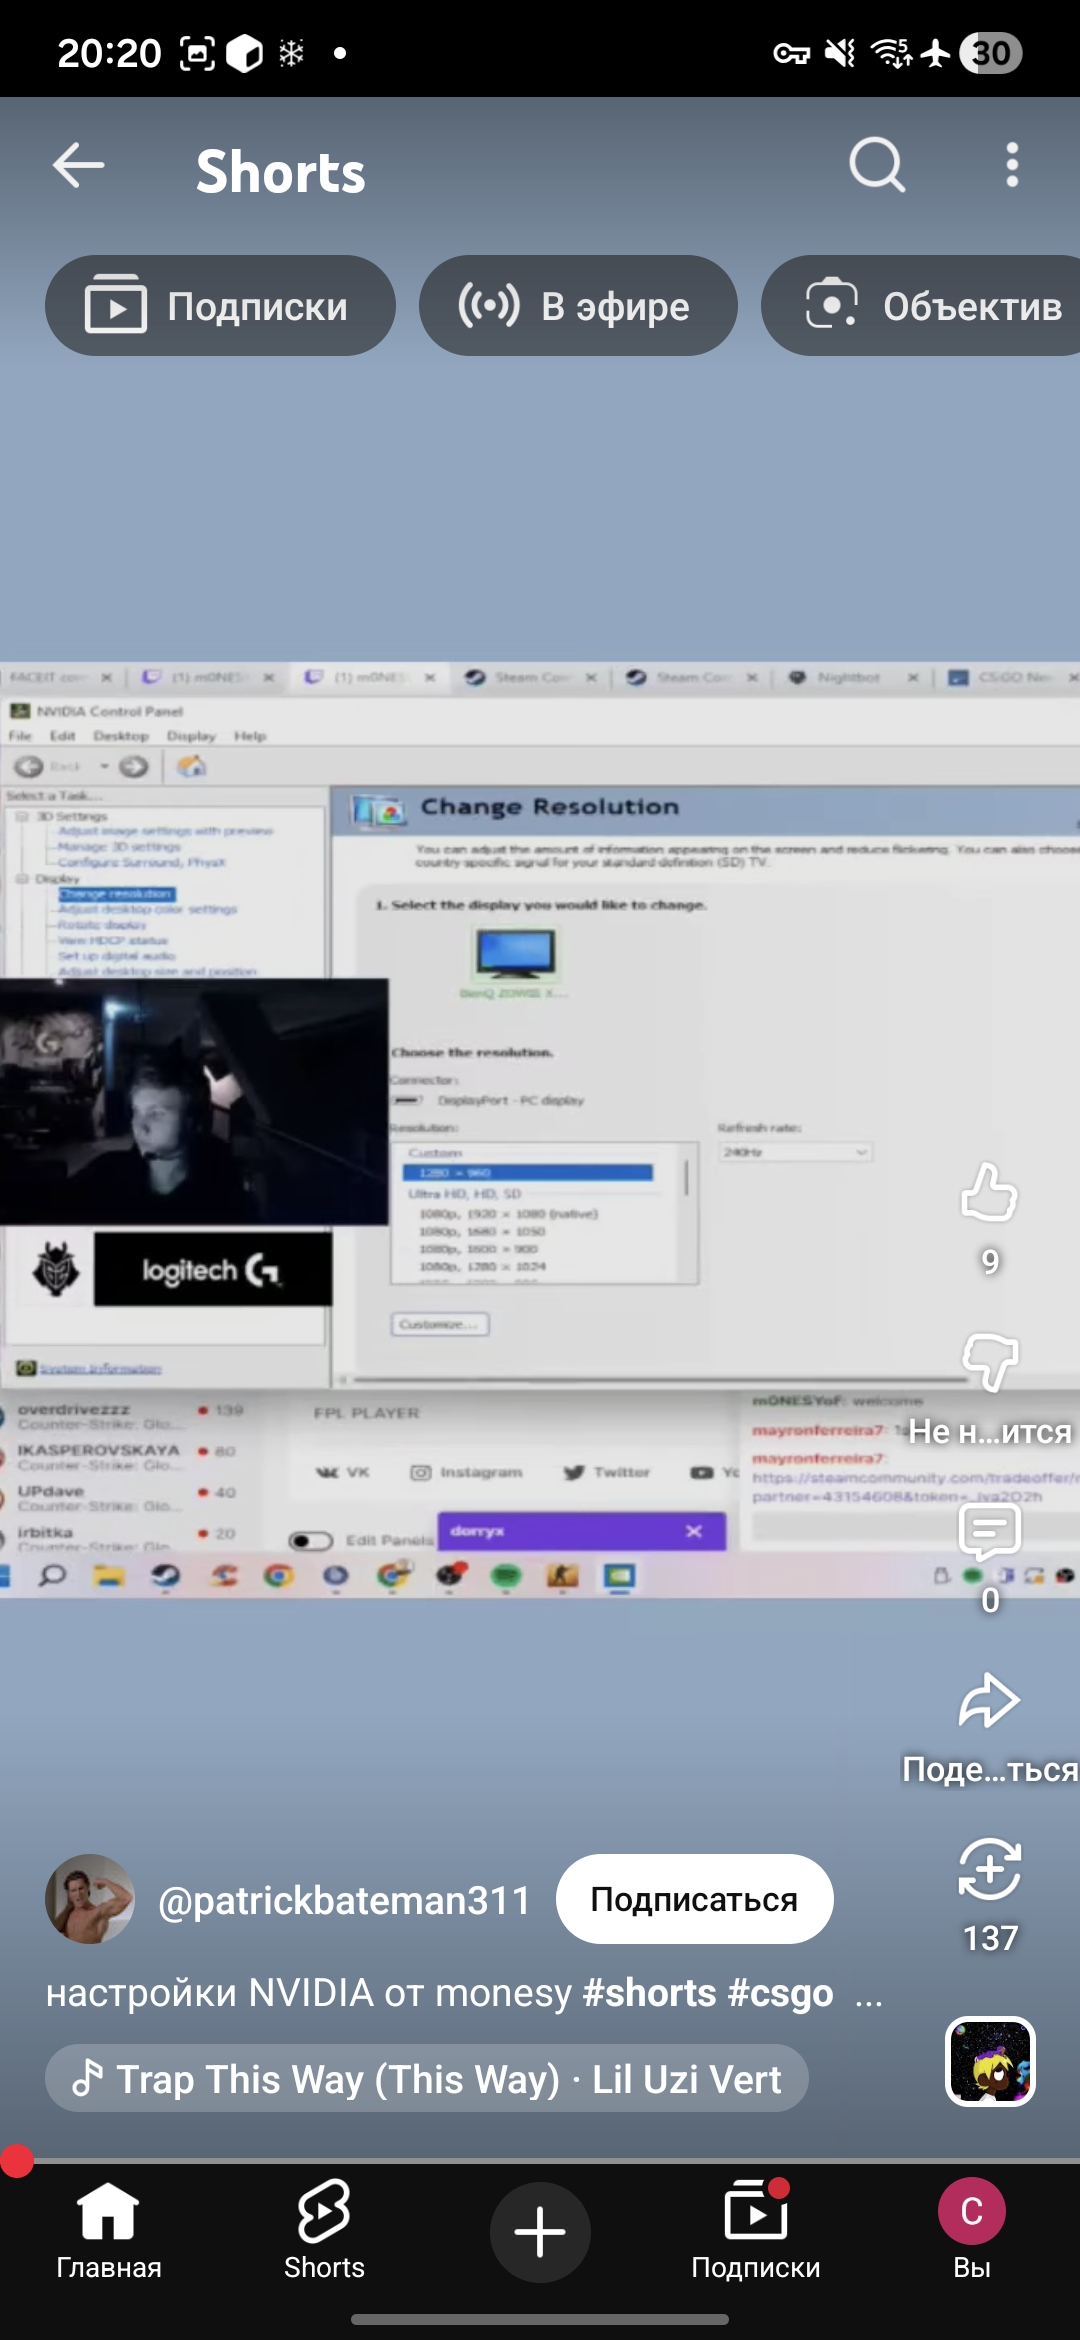Open the Подписки bottom navigation tab
Image resolution: width=1080 pixels, height=2340 pixels.
point(756,2230)
